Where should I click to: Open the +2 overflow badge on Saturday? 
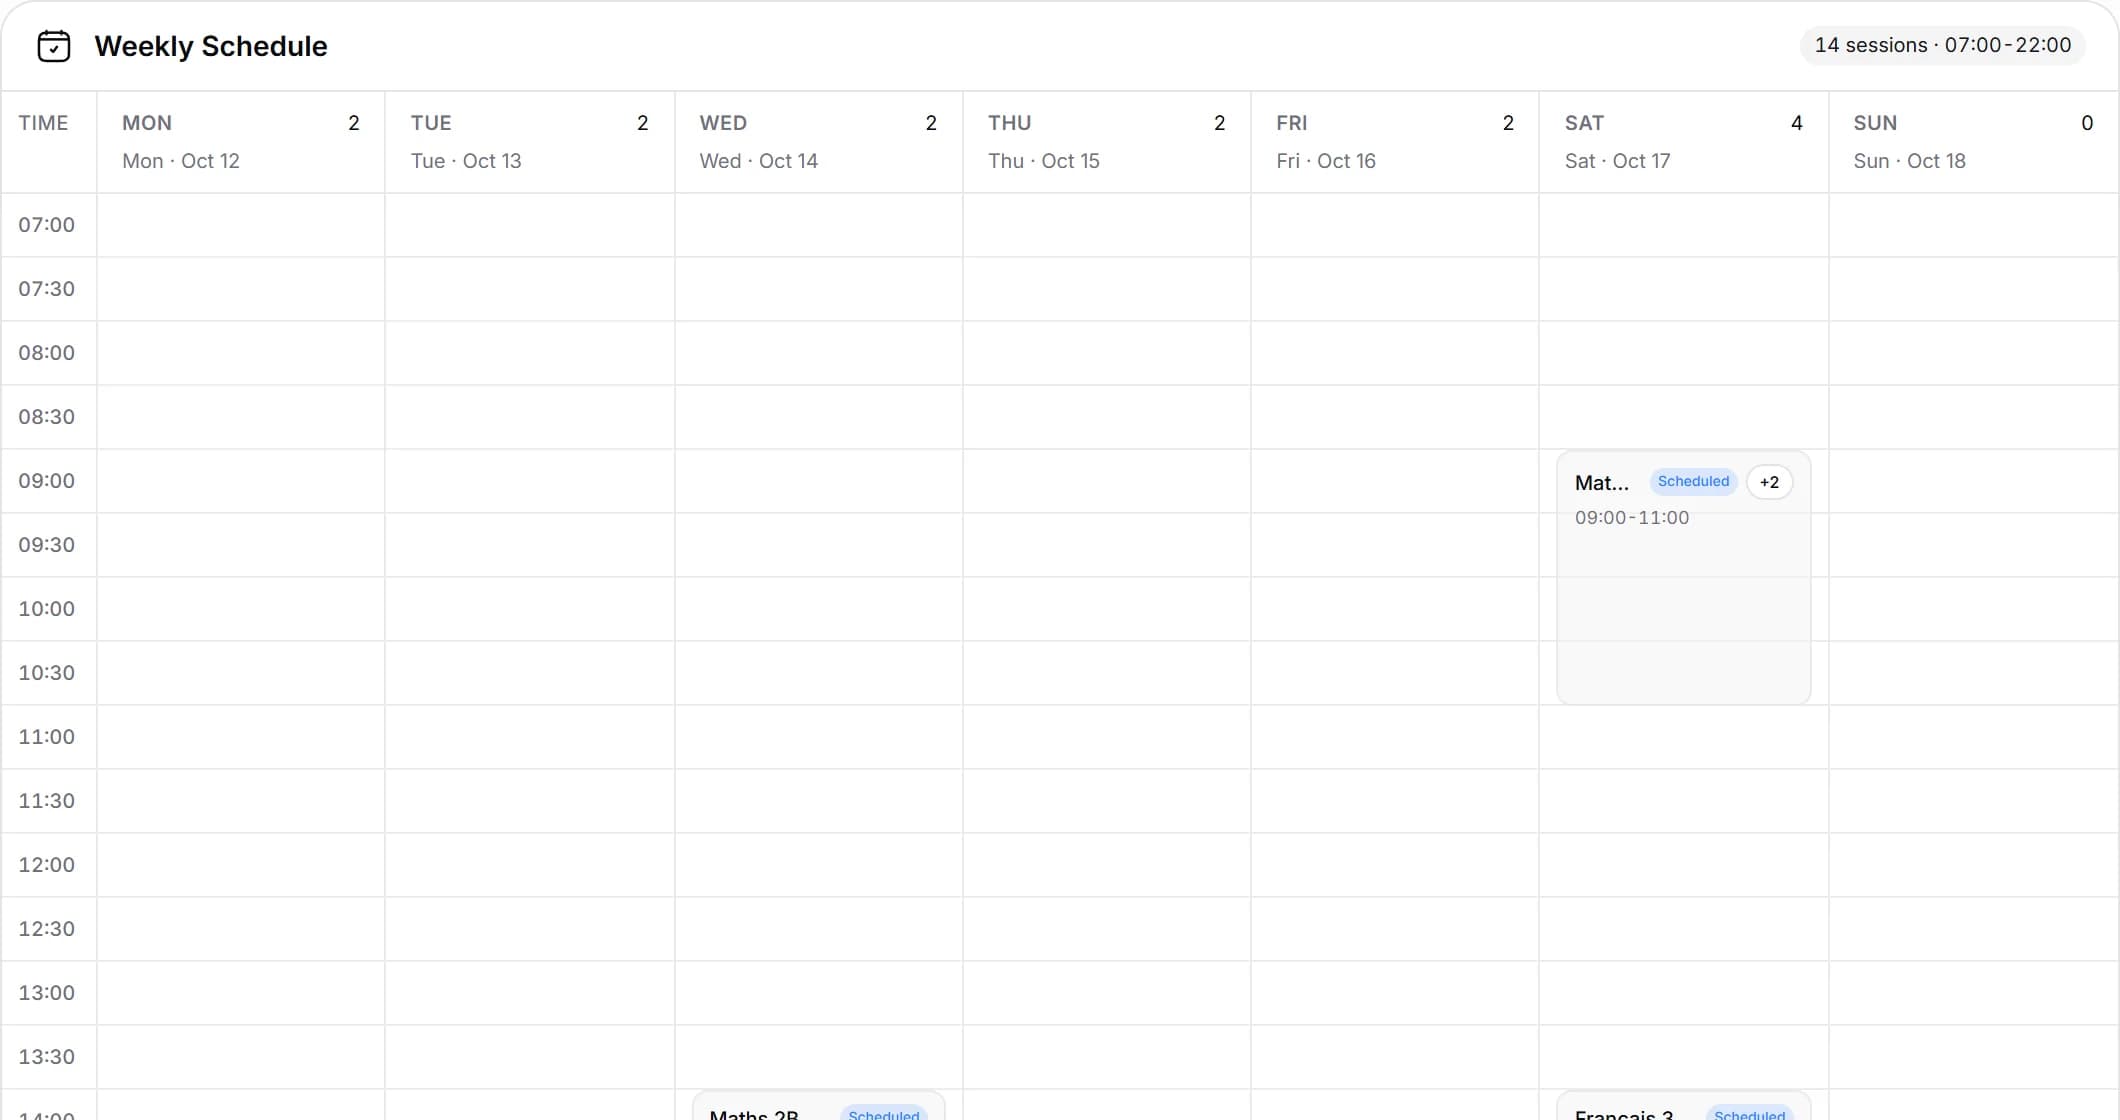click(x=1769, y=482)
